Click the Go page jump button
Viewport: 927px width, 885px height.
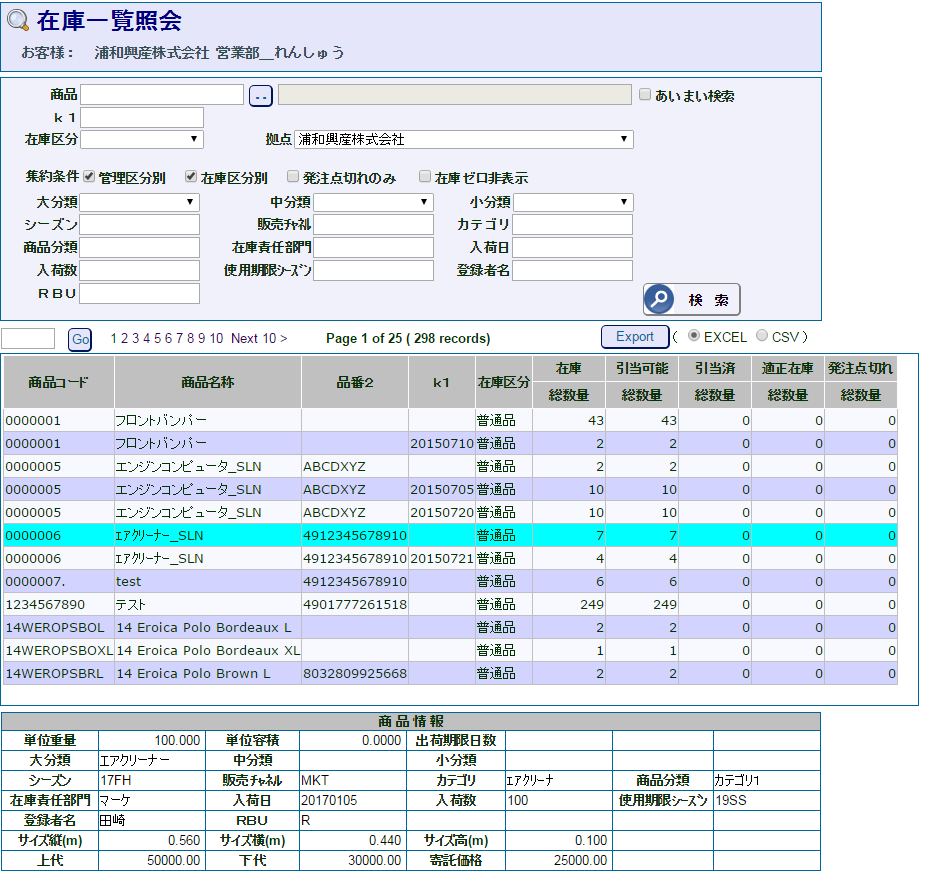click(x=80, y=339)
